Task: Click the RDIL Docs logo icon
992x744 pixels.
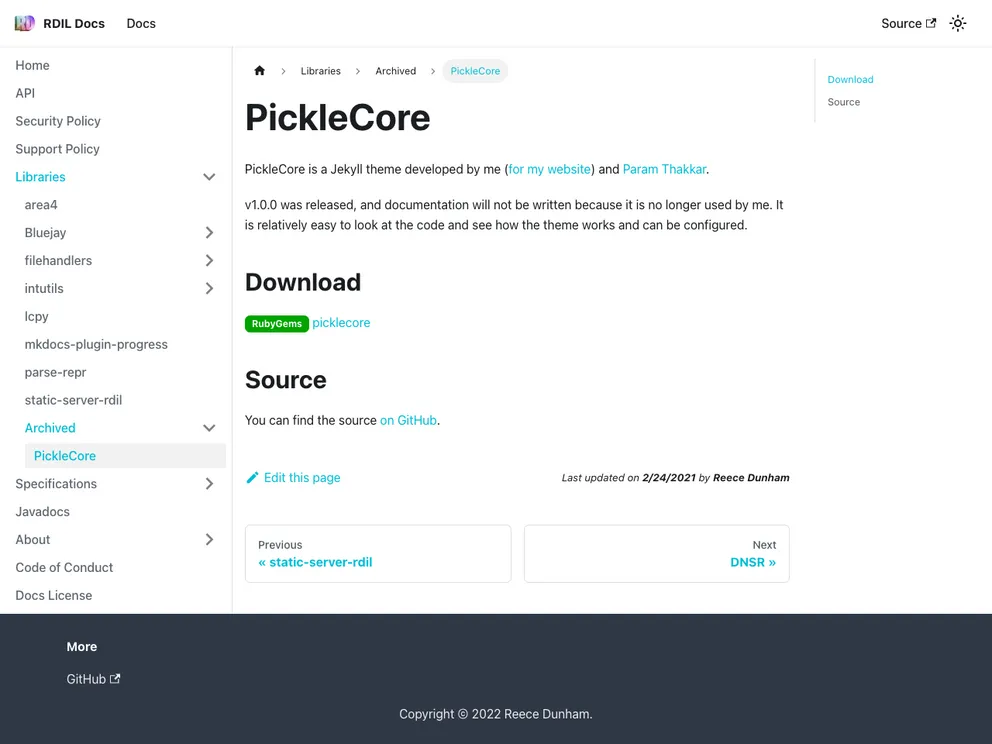Action: (24, 23)
